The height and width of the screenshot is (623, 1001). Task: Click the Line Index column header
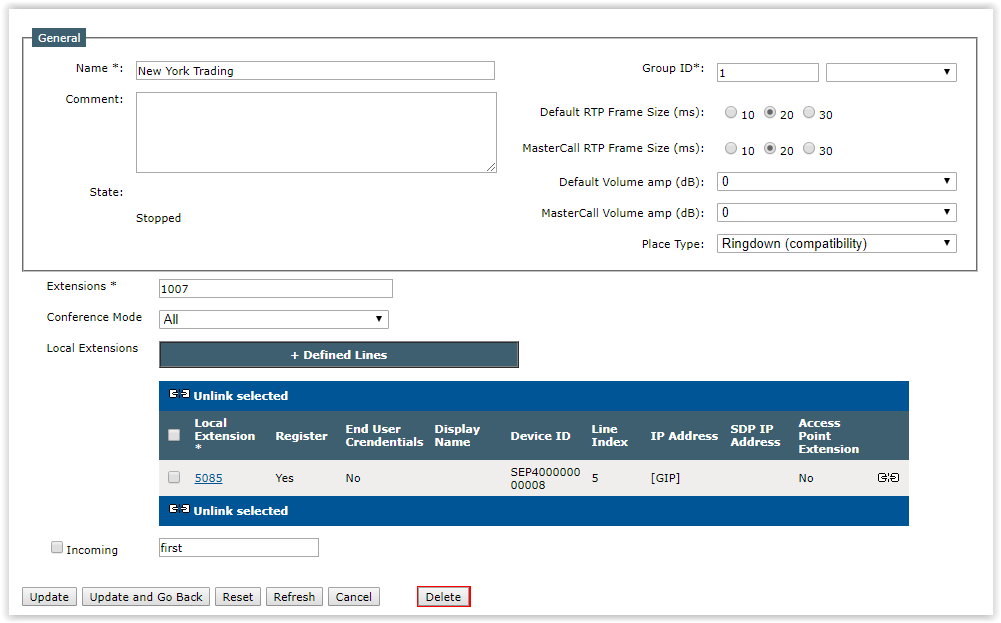click(610, 435)
